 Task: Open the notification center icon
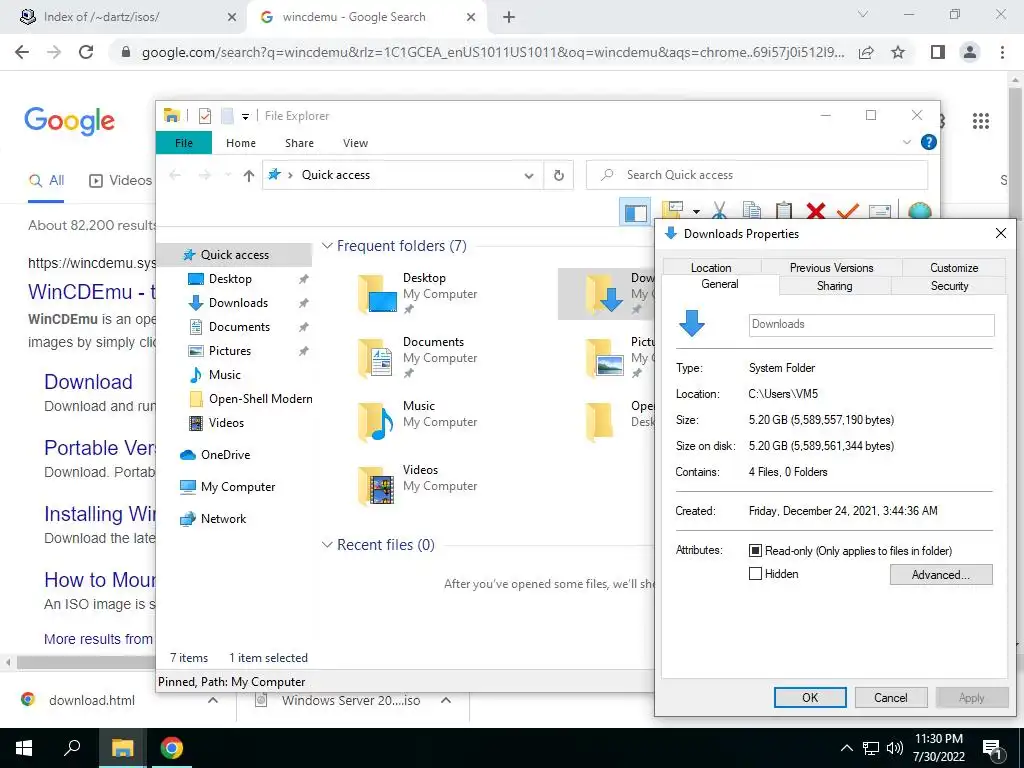(x=993, y=749)
